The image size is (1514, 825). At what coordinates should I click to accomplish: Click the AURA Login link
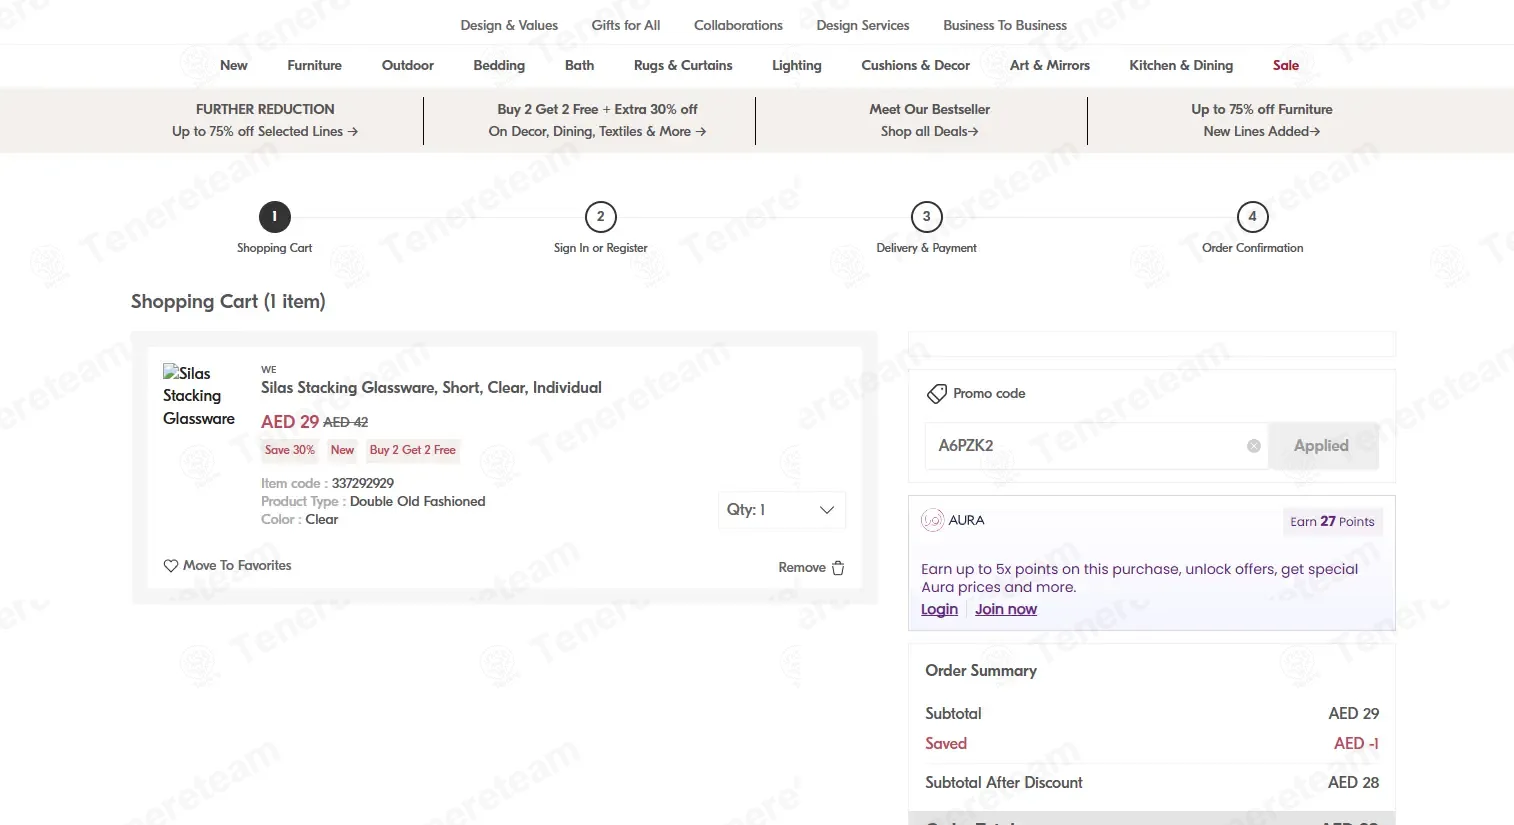[939, 609]
